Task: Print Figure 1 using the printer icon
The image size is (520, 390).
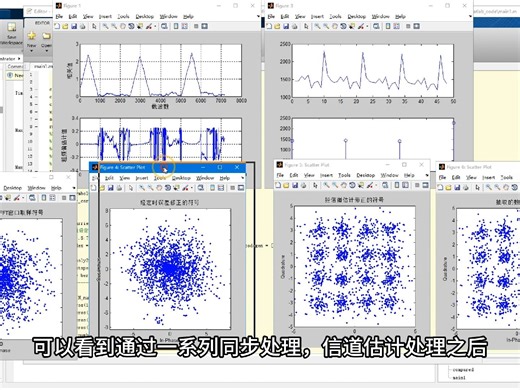Action: click(82, 26)
